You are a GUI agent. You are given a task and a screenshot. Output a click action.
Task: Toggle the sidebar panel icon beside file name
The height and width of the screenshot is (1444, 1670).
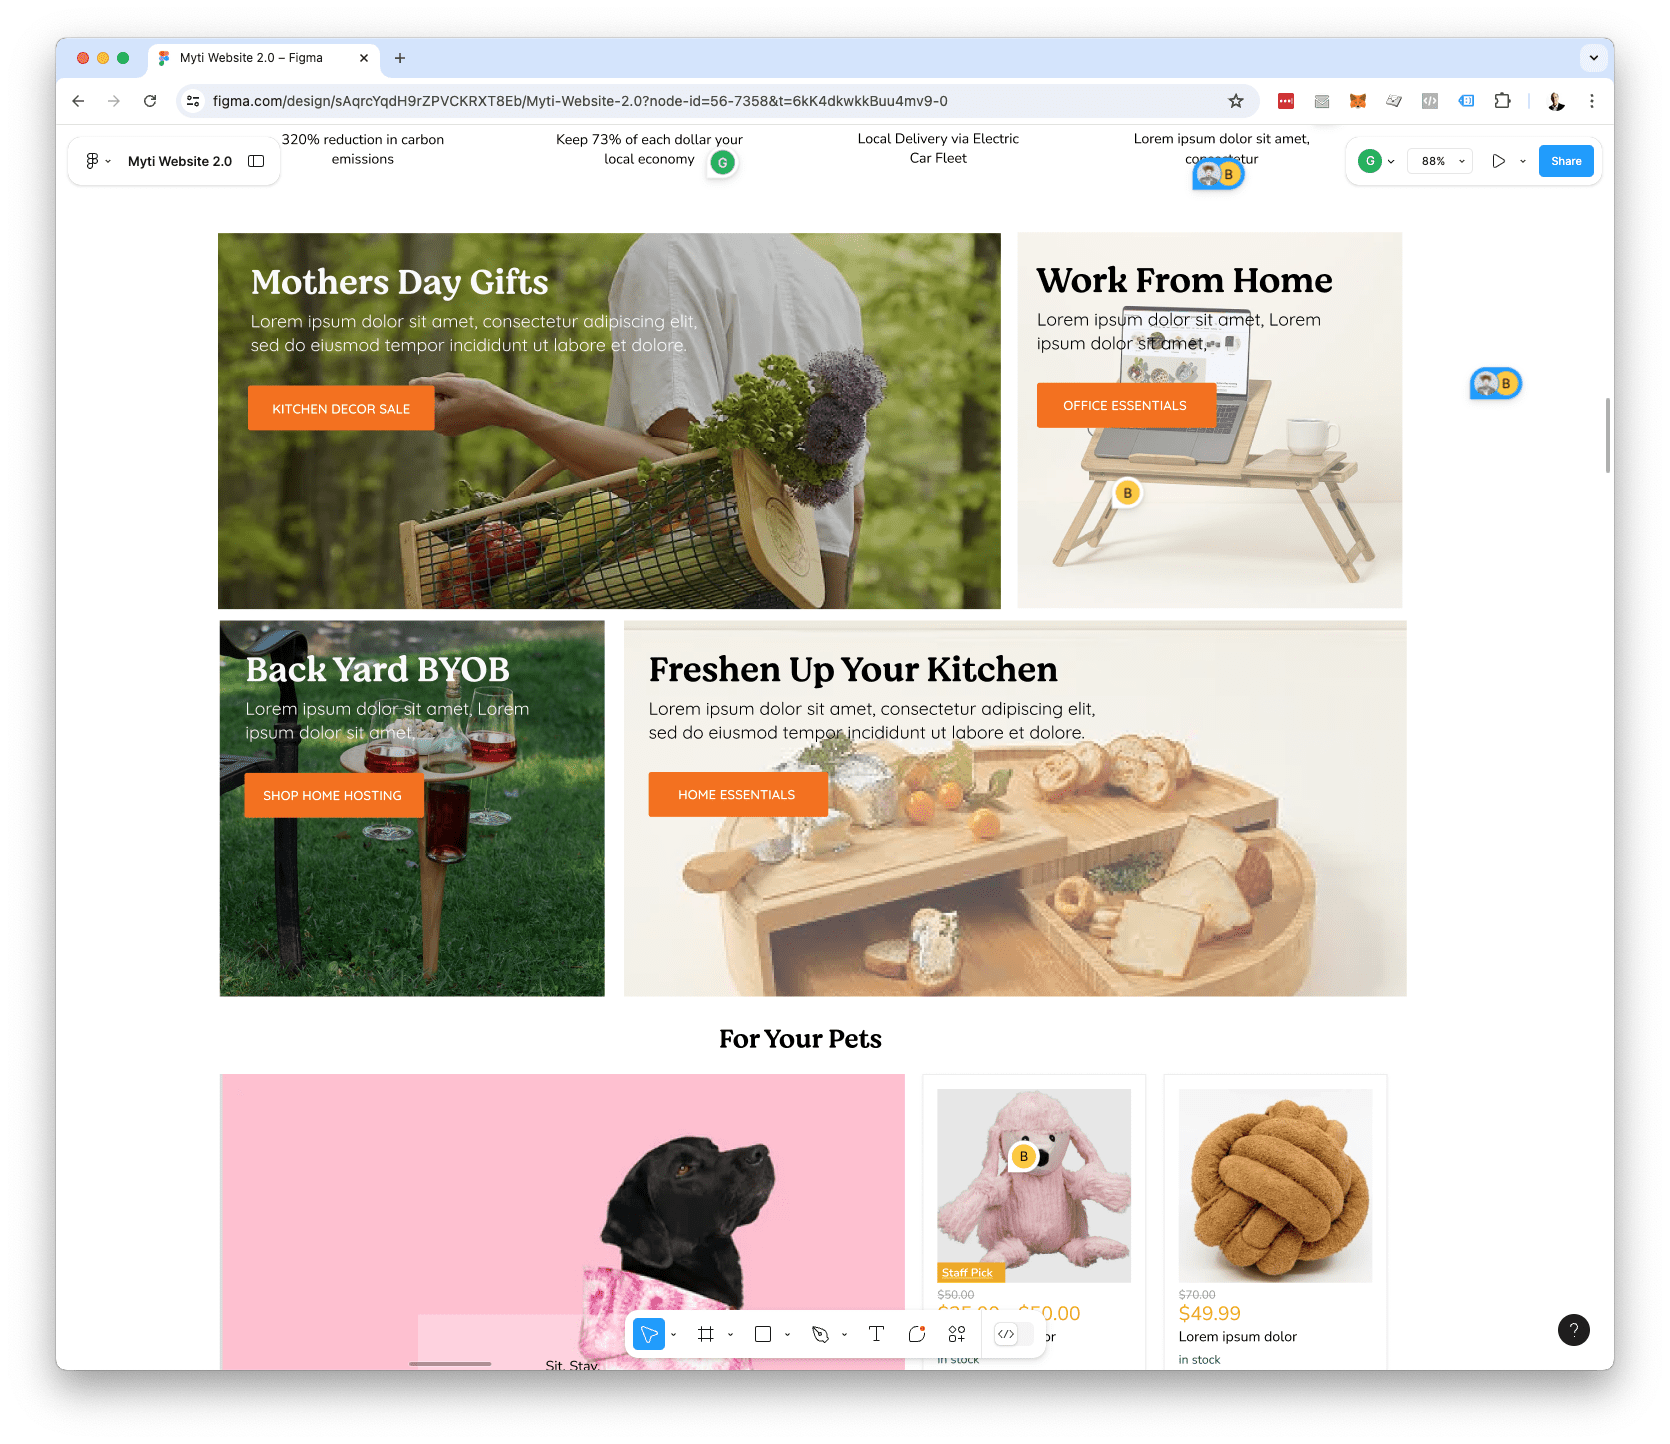(256, 161)
